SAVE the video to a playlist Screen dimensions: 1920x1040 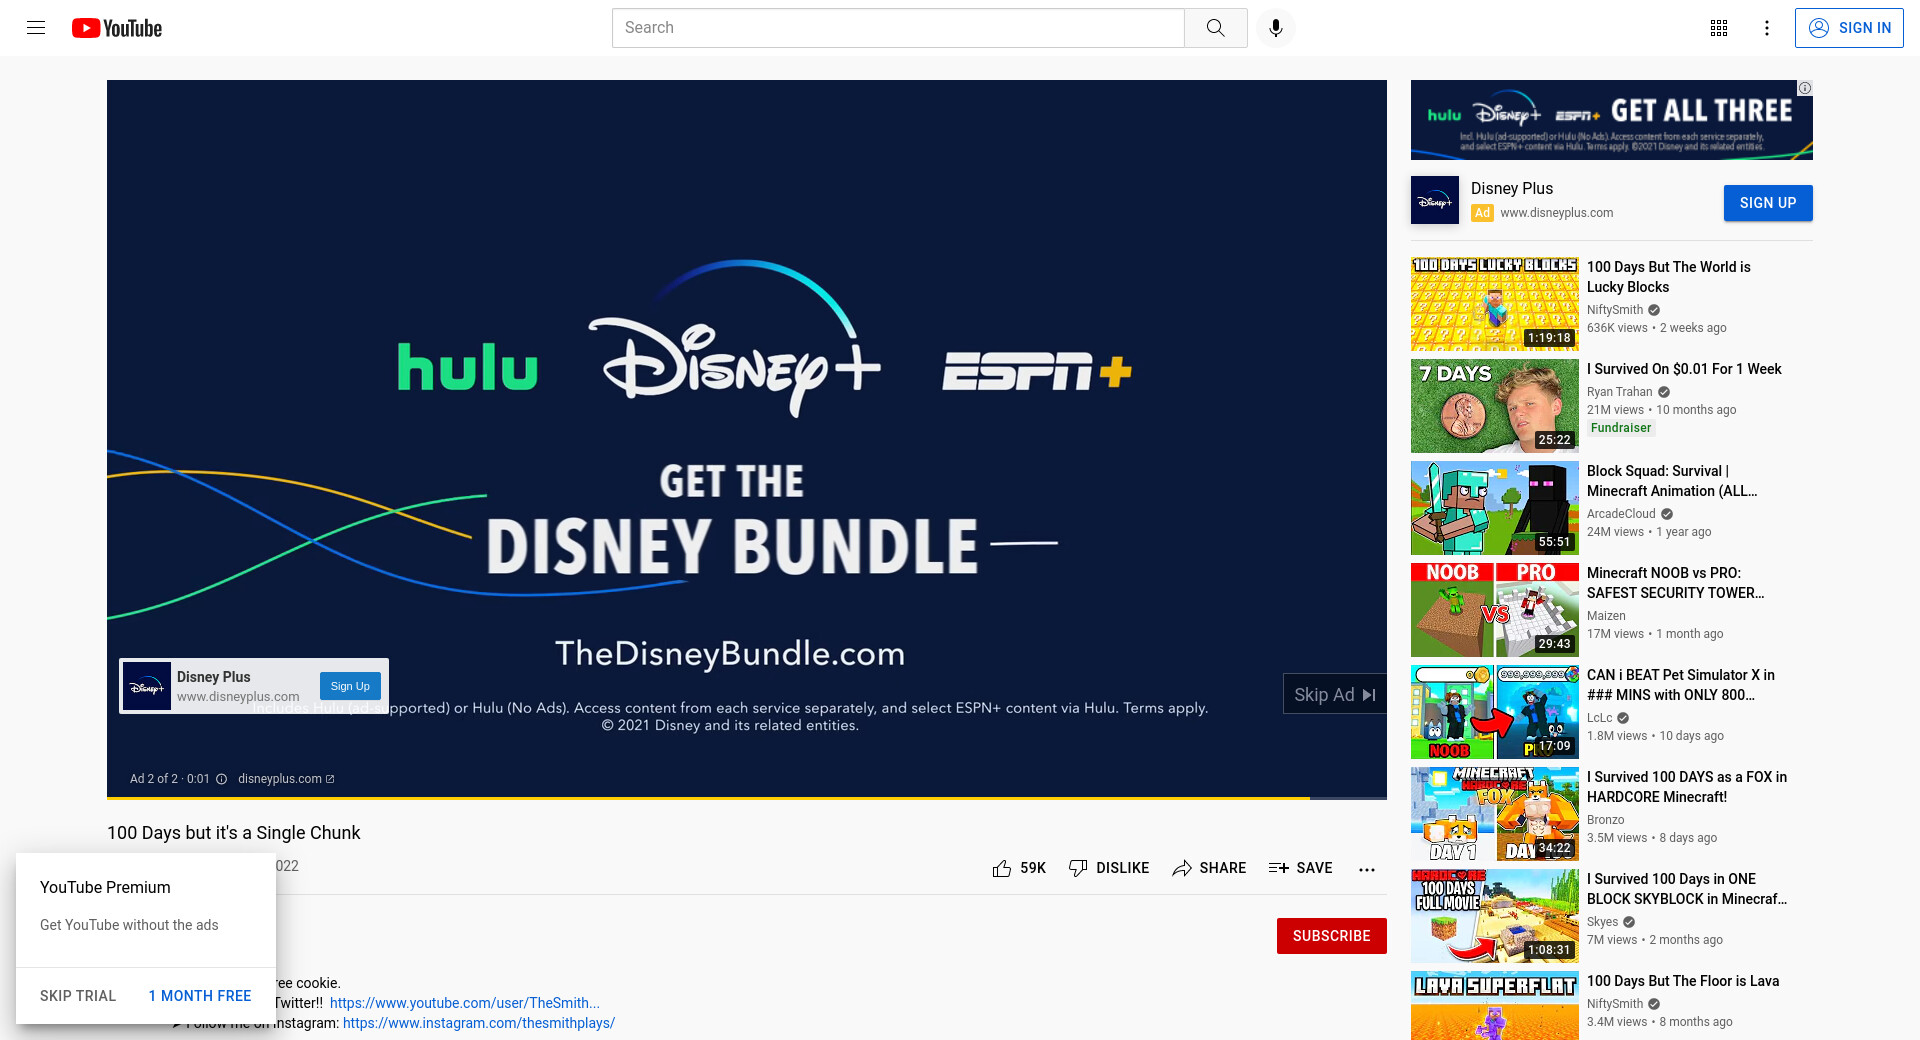[x=1300, y=868]
